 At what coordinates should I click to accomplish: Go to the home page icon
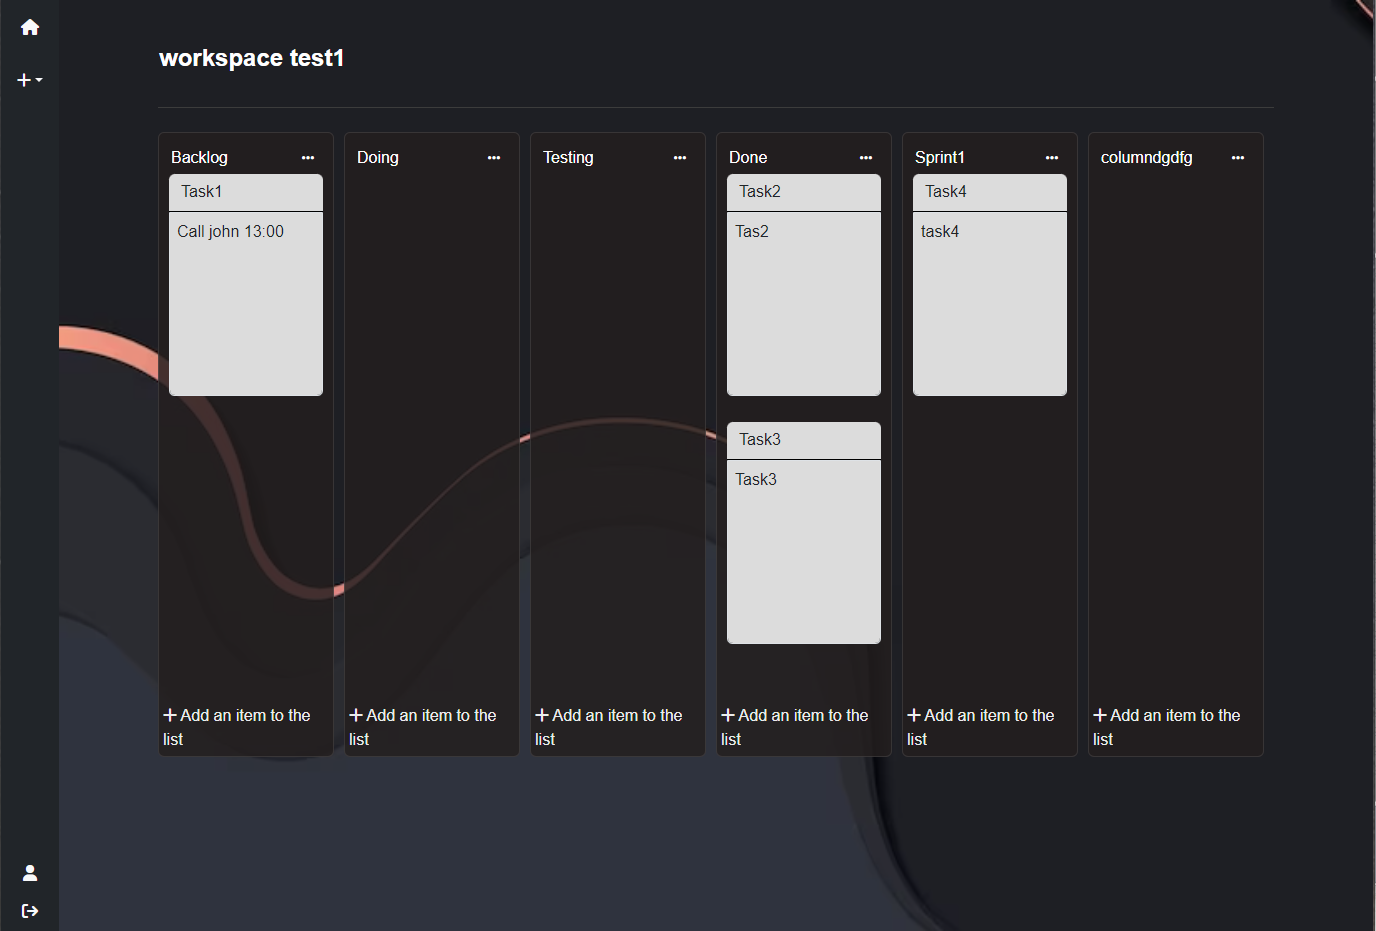point(30,27)
